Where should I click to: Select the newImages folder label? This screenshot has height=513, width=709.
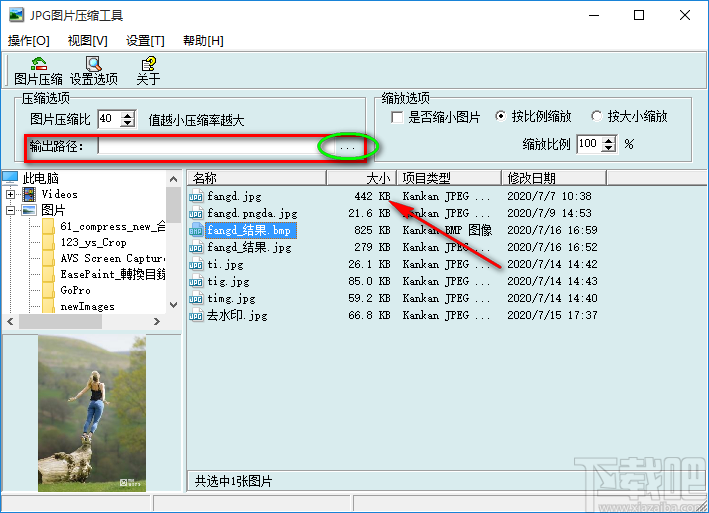tap(88, 306)
